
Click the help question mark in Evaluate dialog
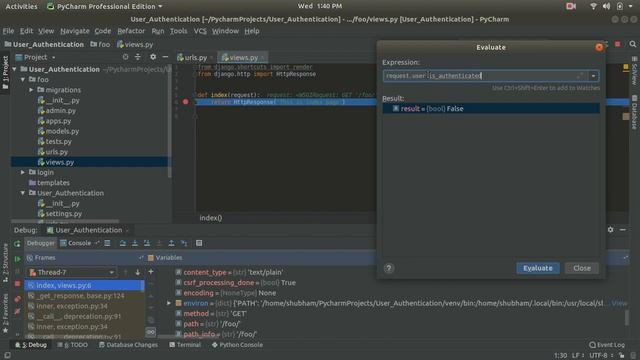(x=389, y=268)
